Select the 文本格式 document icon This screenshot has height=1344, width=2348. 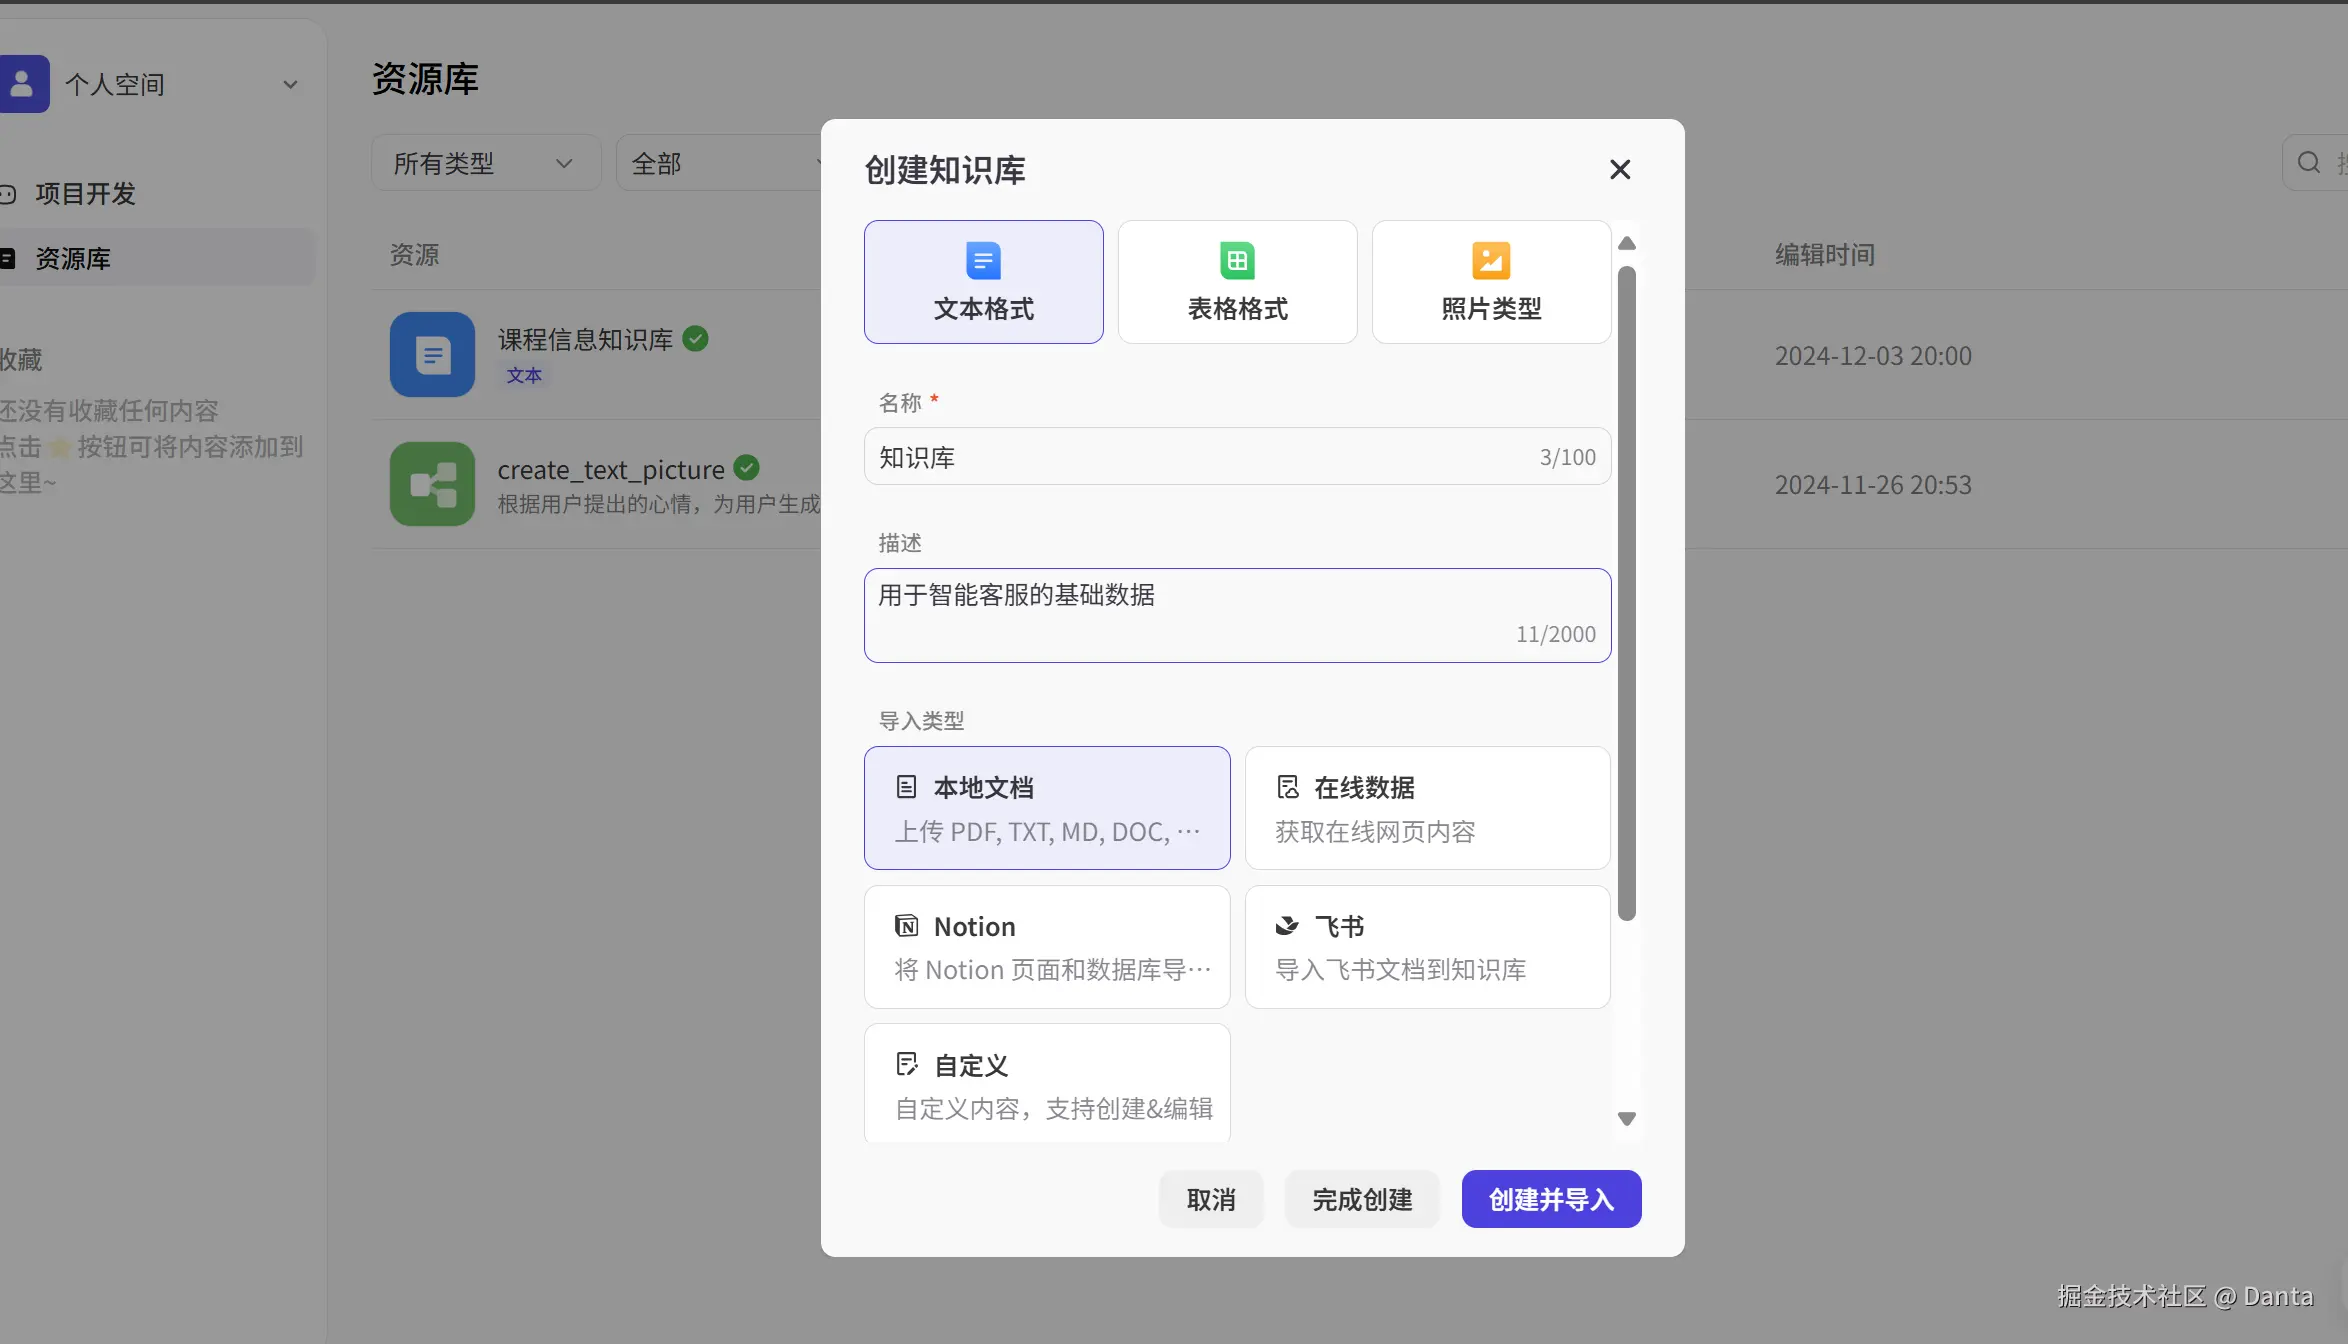coord(983,261)
